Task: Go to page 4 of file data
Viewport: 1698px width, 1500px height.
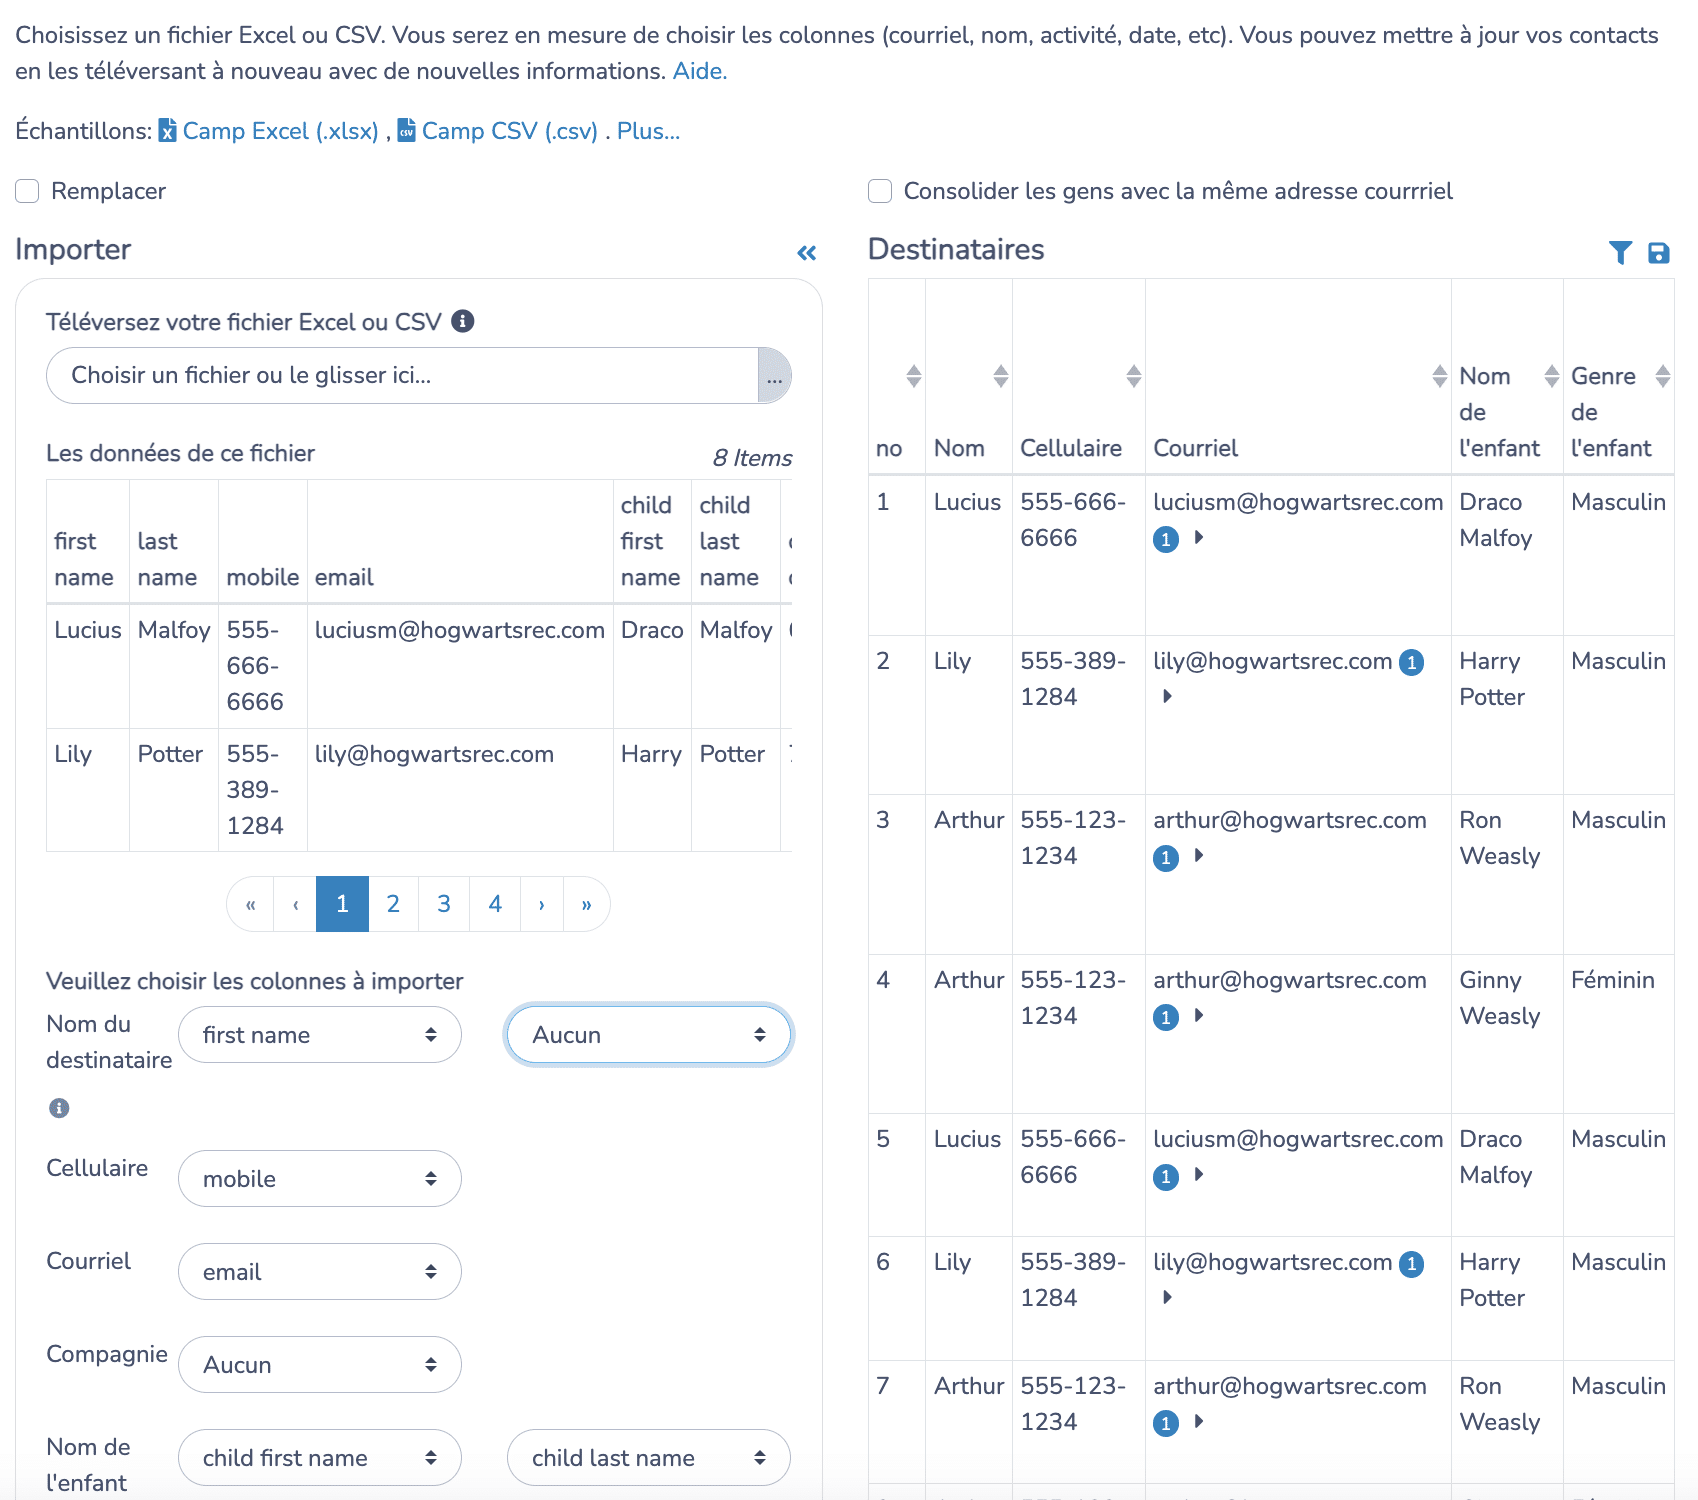Action: pyautogui.click(x=495, y=904)
